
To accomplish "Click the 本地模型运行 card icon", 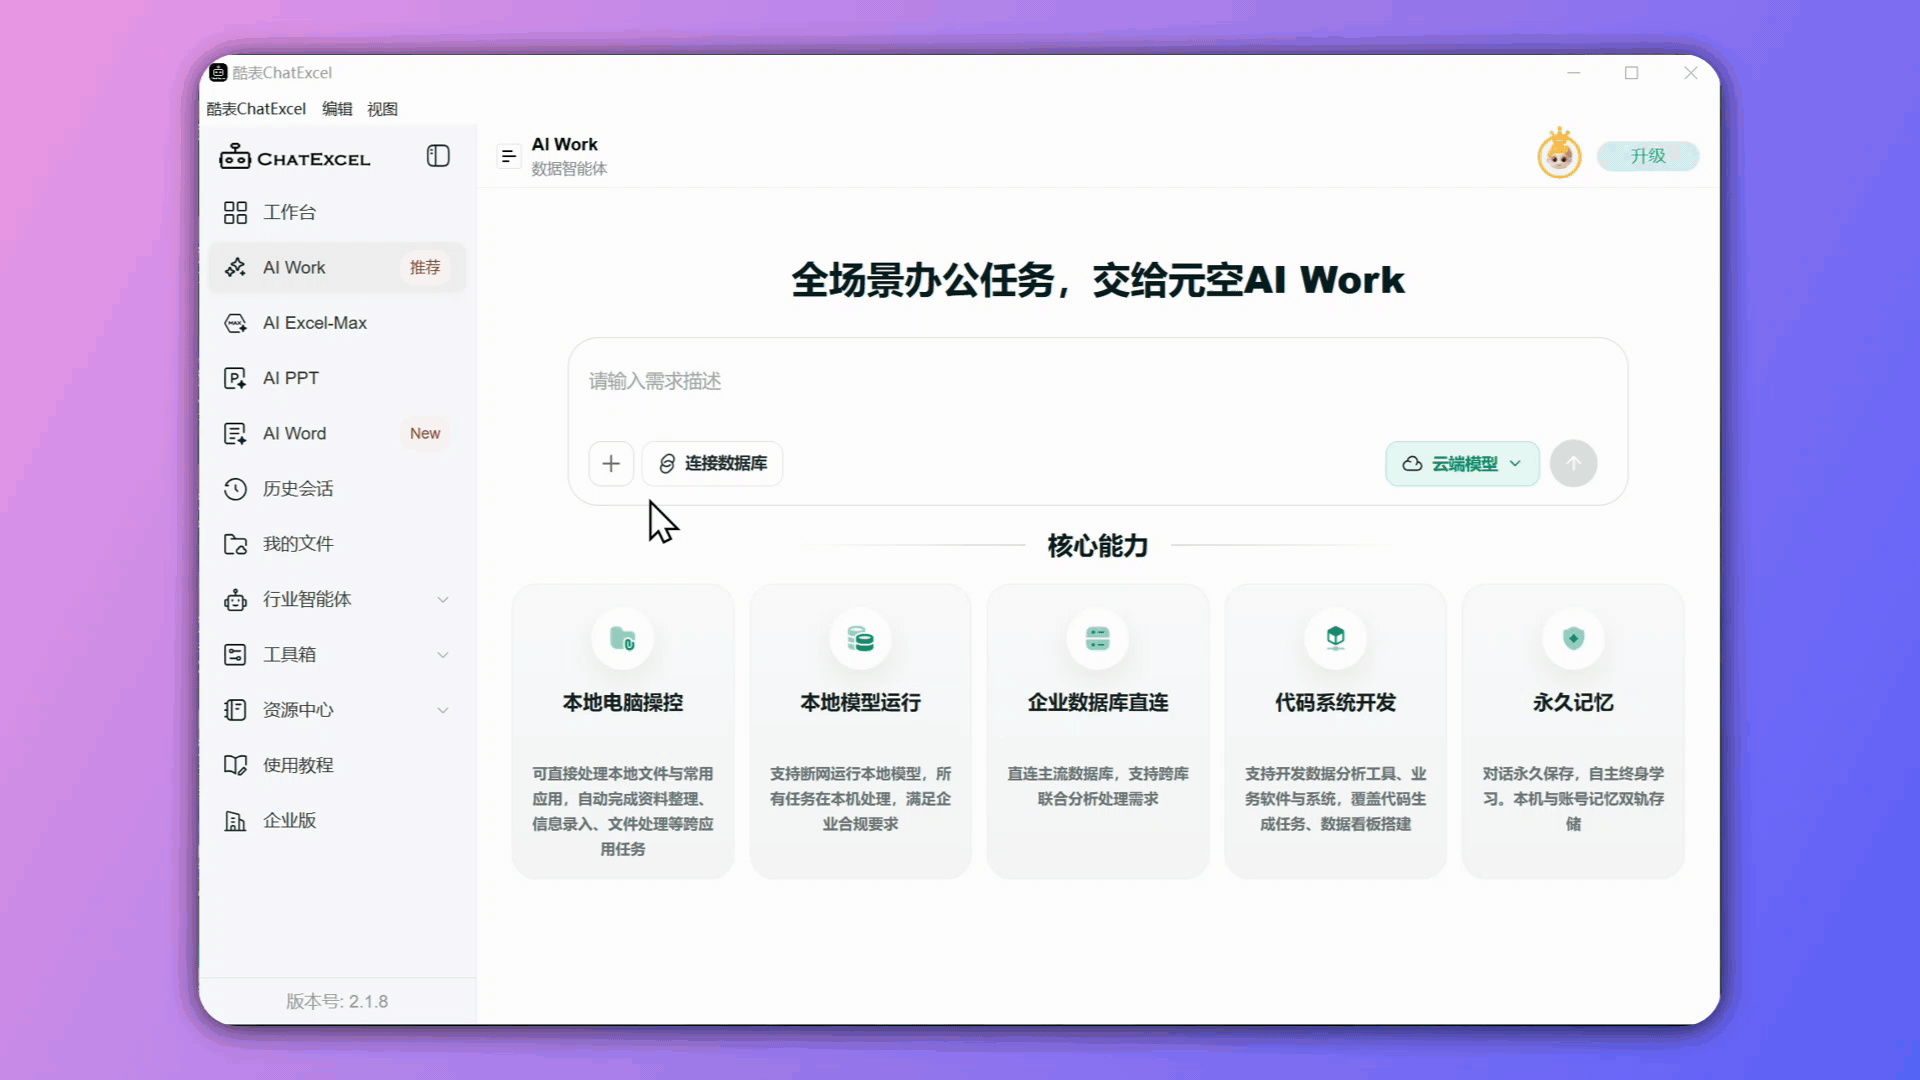I will point(860,638).
